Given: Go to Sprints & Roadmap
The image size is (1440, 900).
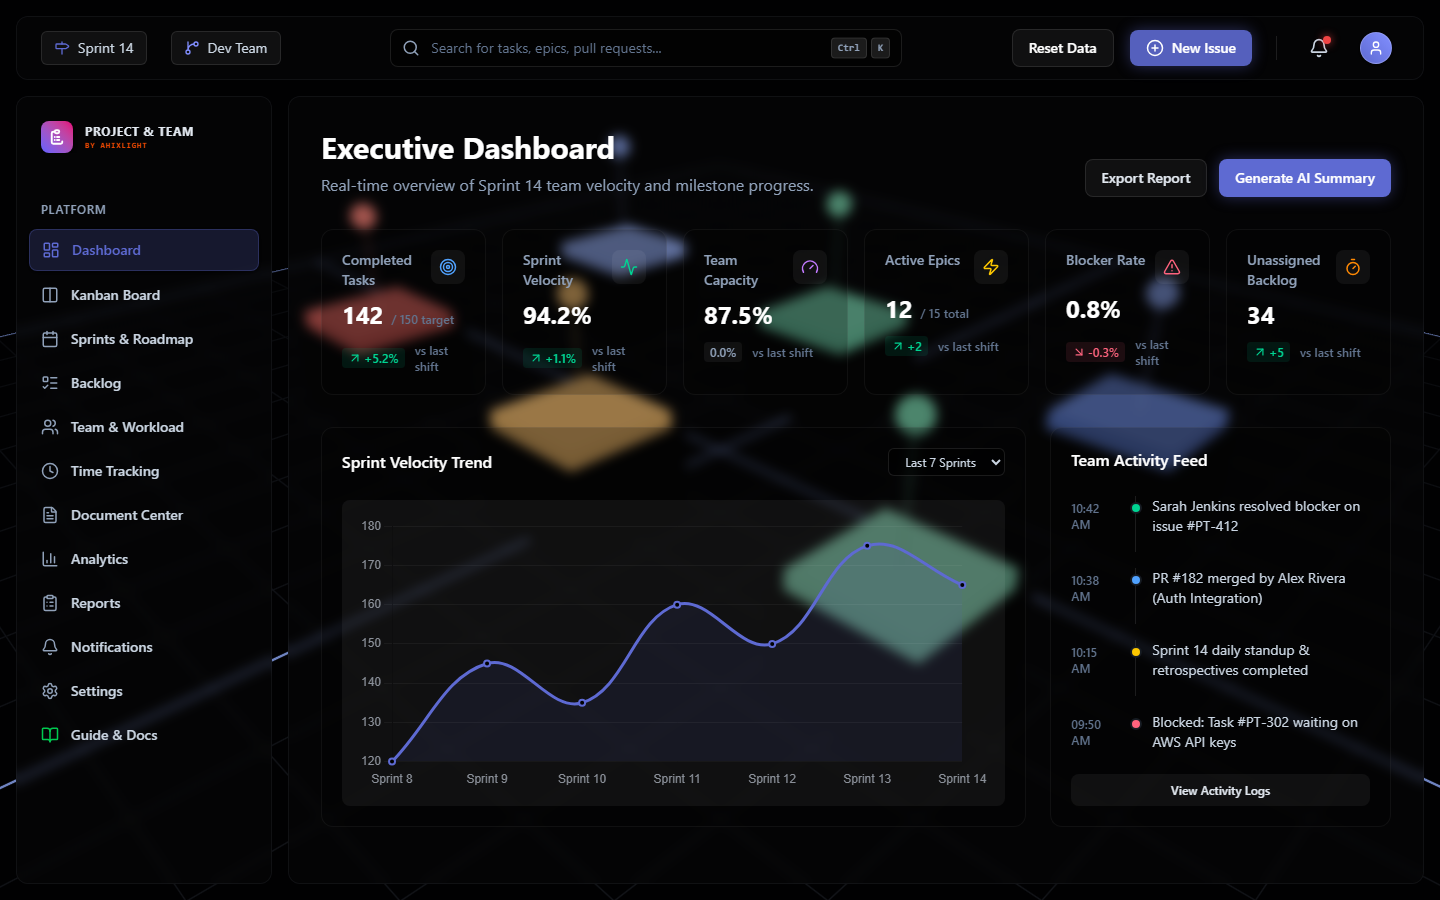Looking at the screenshot, I should (144, 339).
